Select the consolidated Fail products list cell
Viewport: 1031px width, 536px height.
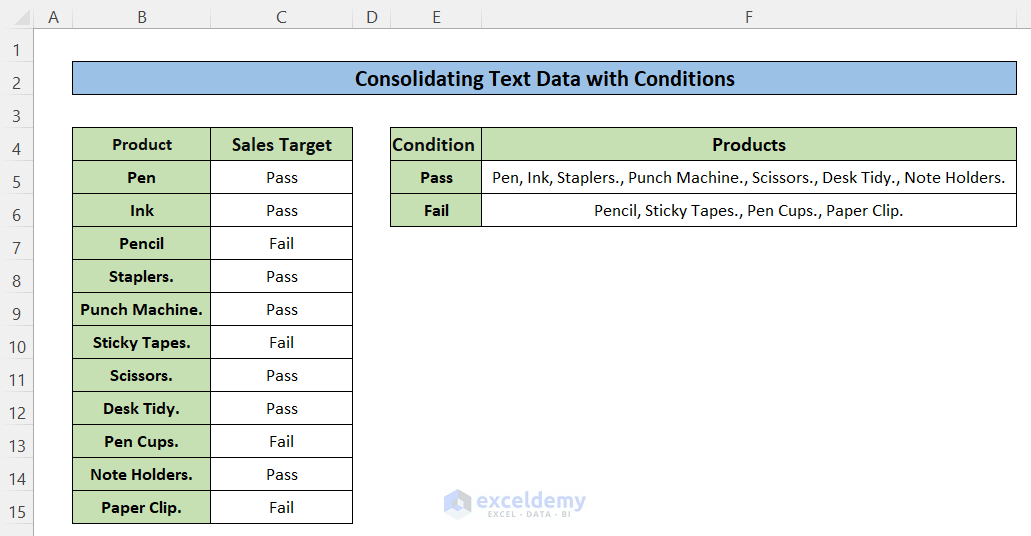[749, 210]
